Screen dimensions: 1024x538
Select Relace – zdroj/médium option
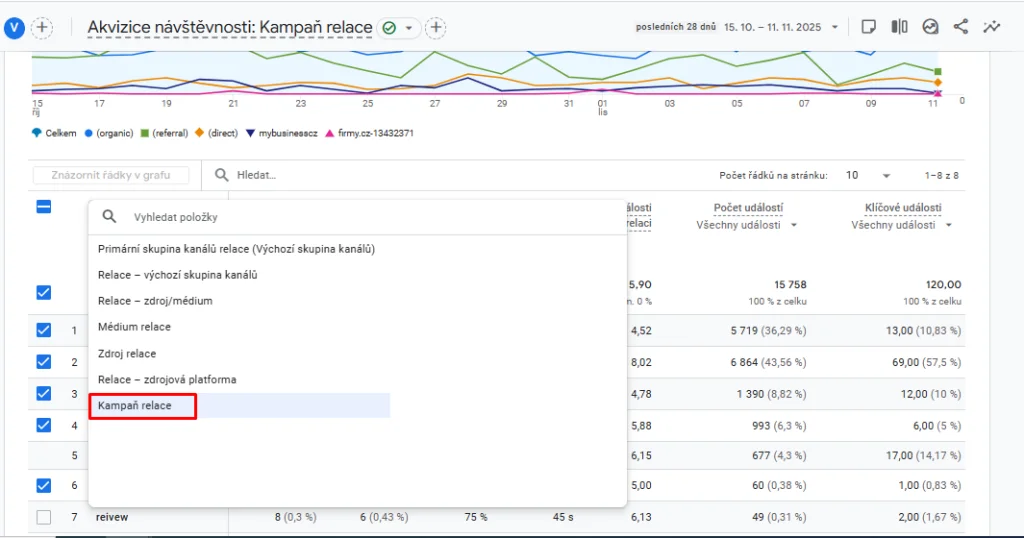point(155,301)
